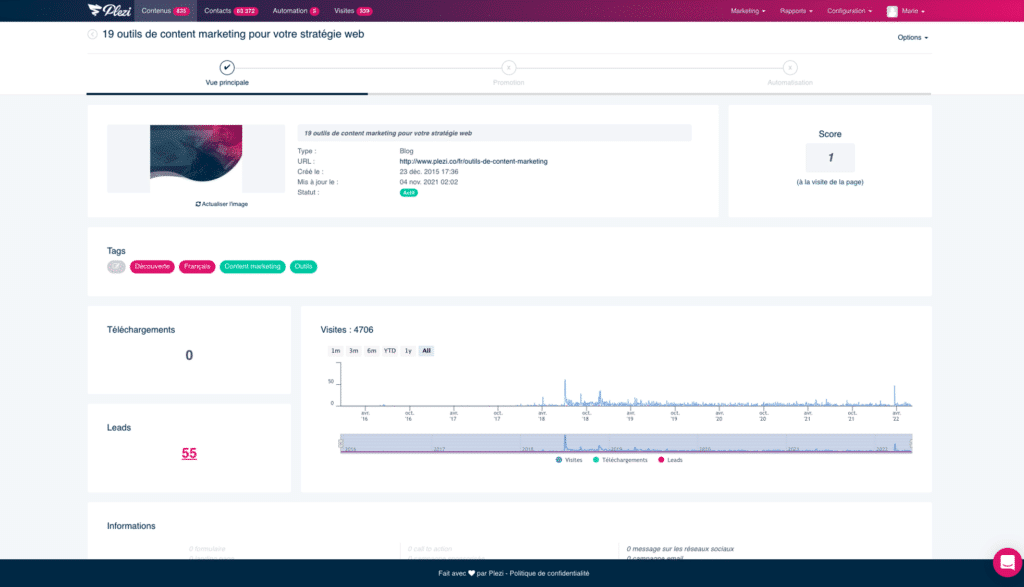Viewport: 1024px width, 587px height.
Task: Click the Blog type value
Action: [x=406, y=151]
